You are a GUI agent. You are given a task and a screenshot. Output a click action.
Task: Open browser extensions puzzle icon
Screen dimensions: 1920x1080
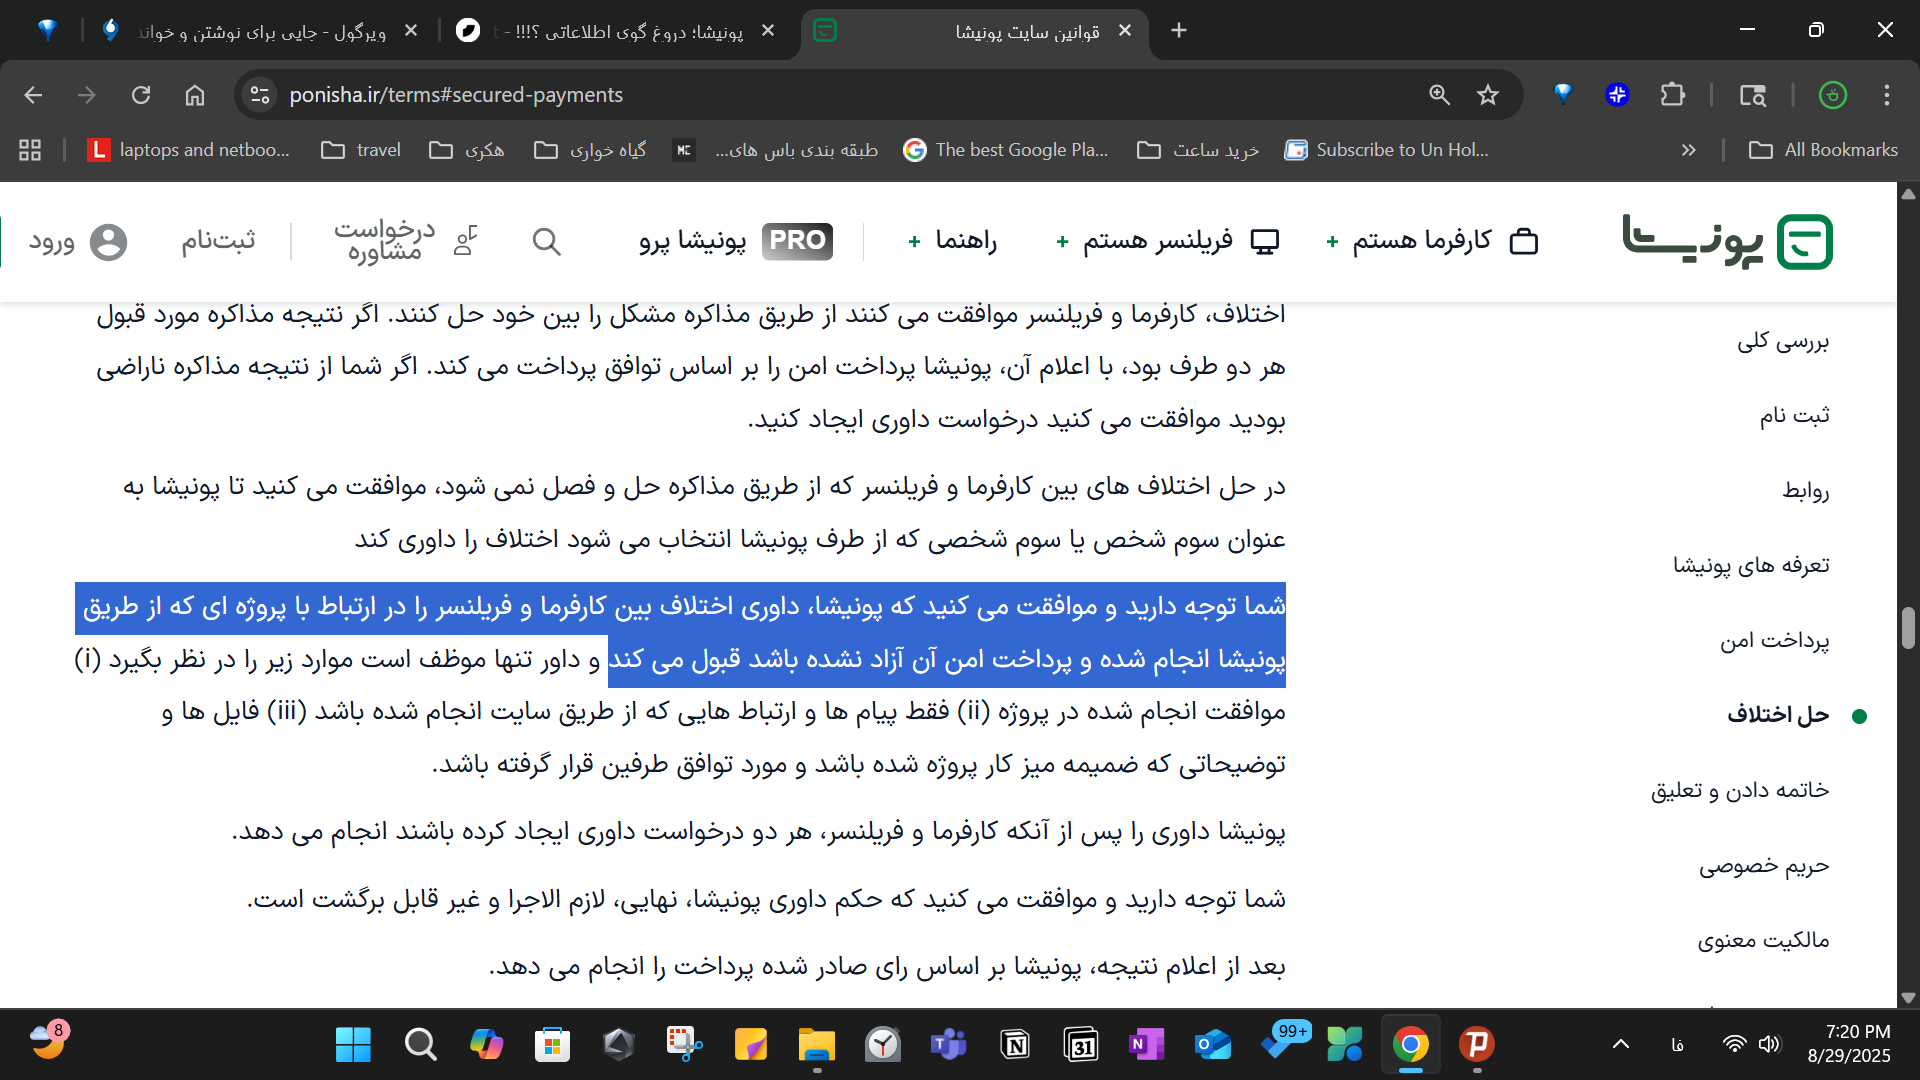click(1672, 95)
